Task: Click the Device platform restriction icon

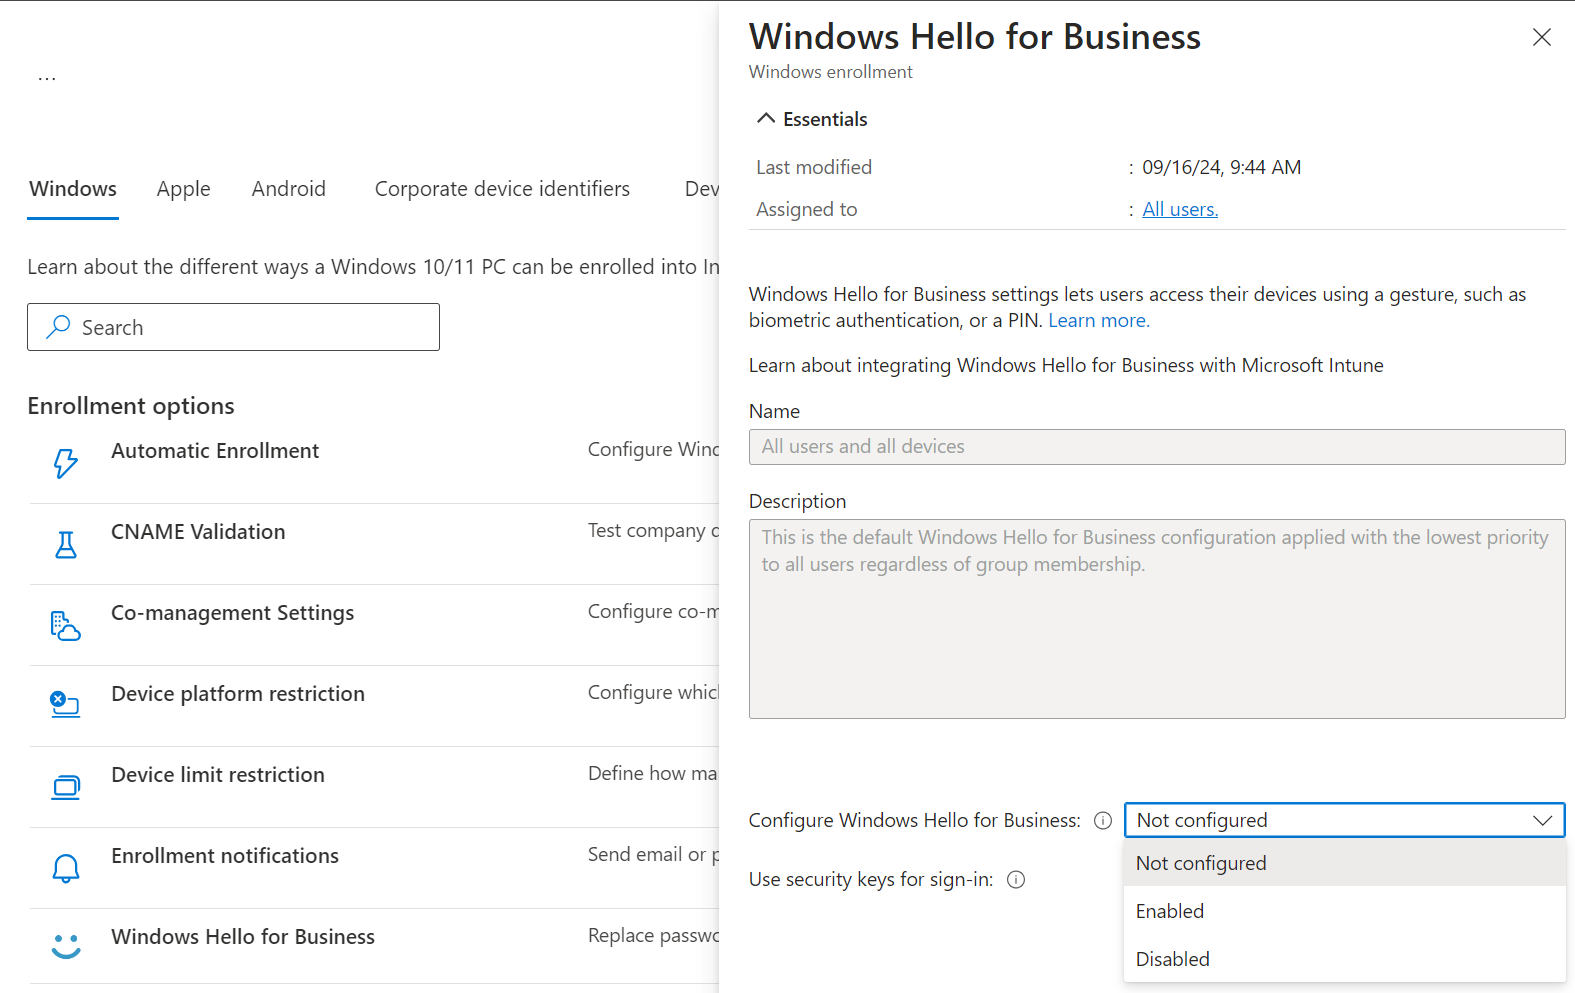Action: pyautogui.click(x=65, y=705)
